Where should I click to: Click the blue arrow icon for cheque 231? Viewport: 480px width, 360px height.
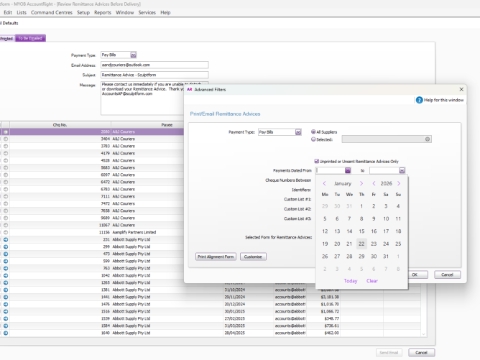coord(6,240)
